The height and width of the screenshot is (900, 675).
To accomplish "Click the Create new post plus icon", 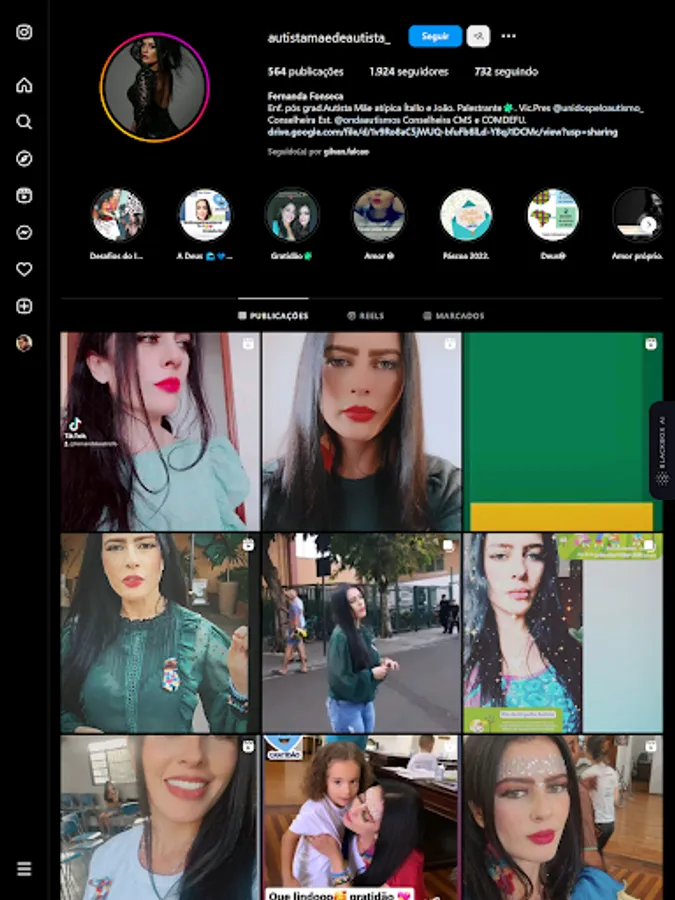I will click(24, 306).
